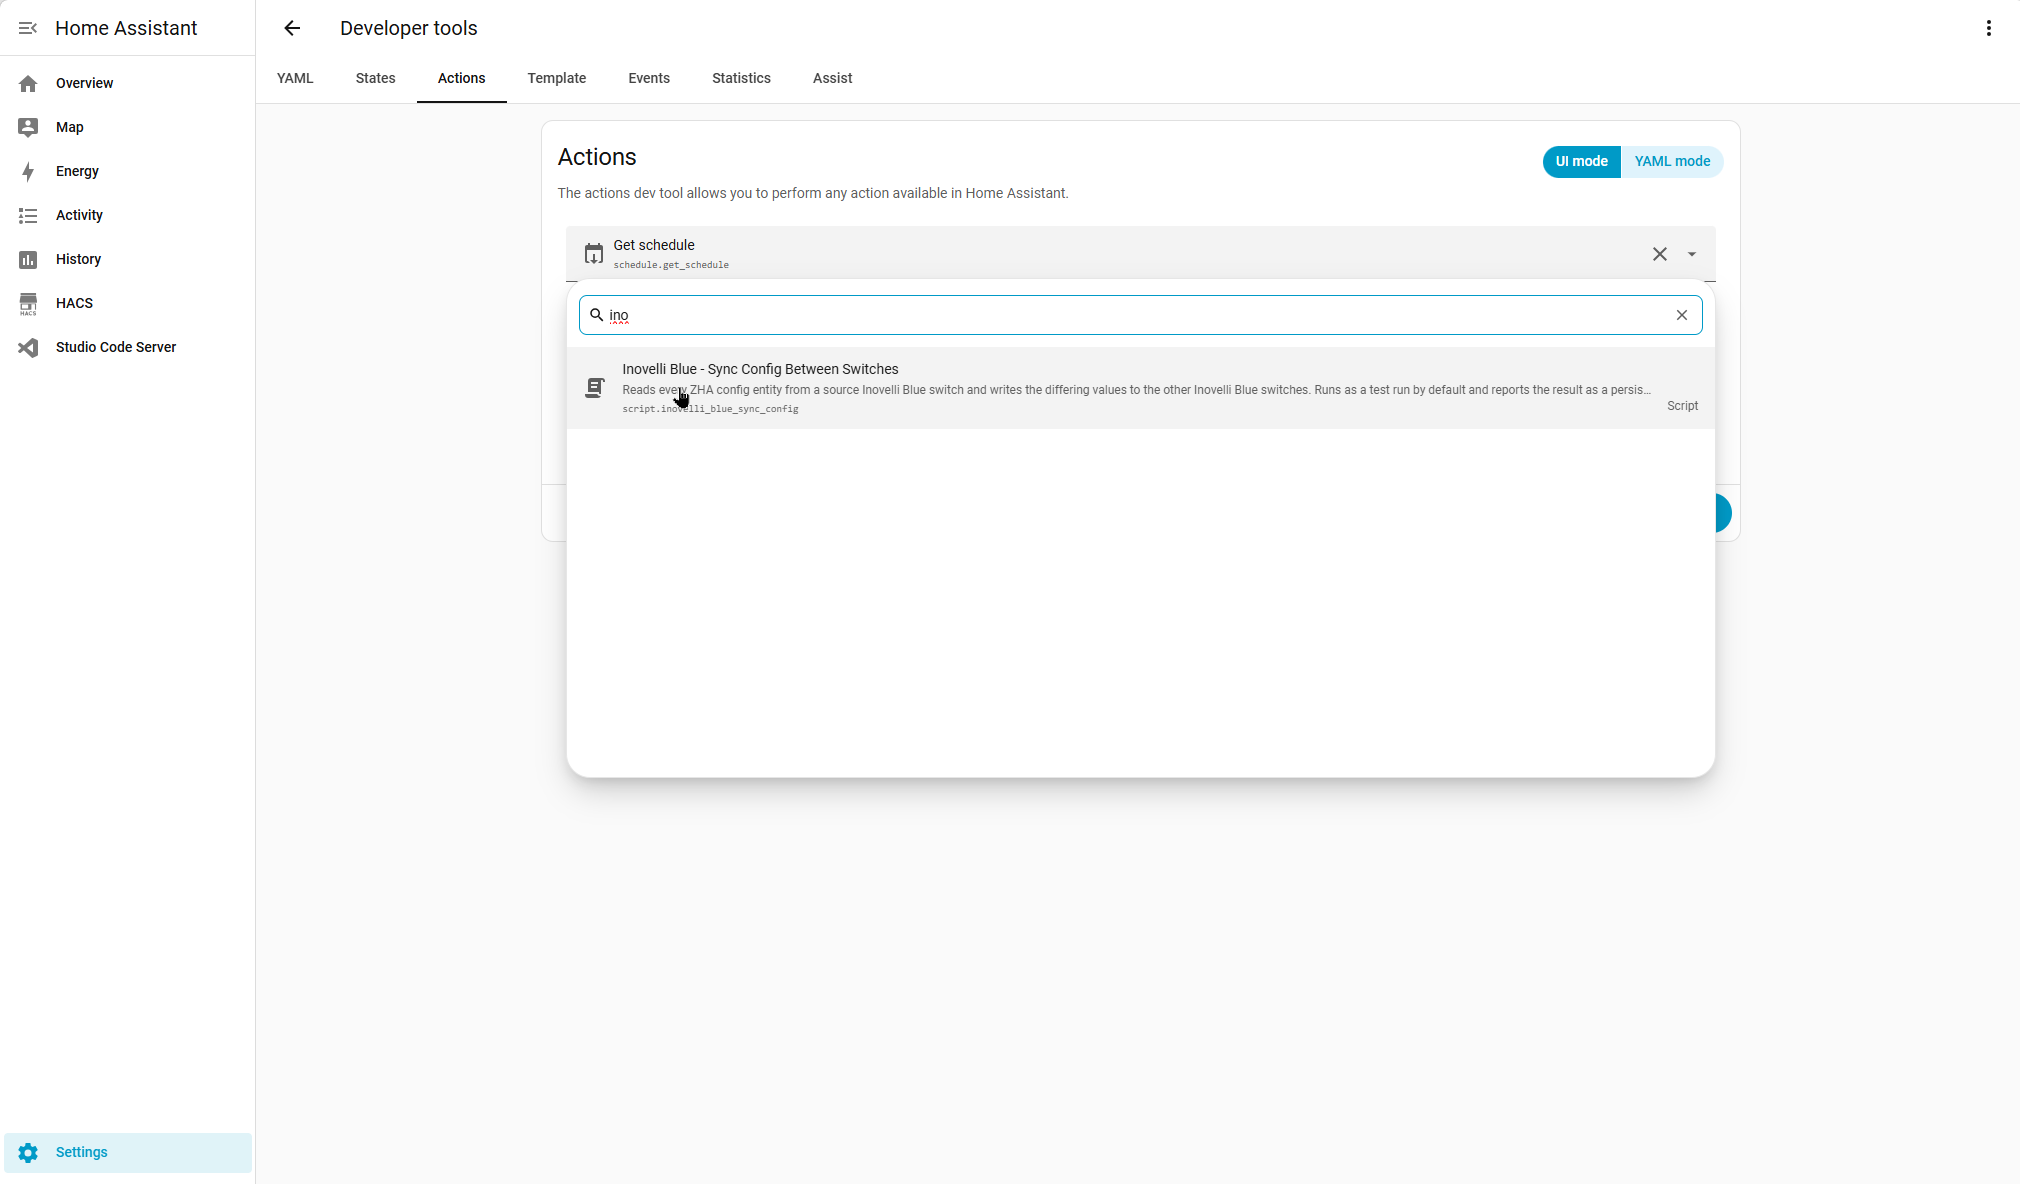This screenshot has width=2020, height=1184.
Task: Toggle the action picker dropdown arrow
Action: pos(1692,254)
